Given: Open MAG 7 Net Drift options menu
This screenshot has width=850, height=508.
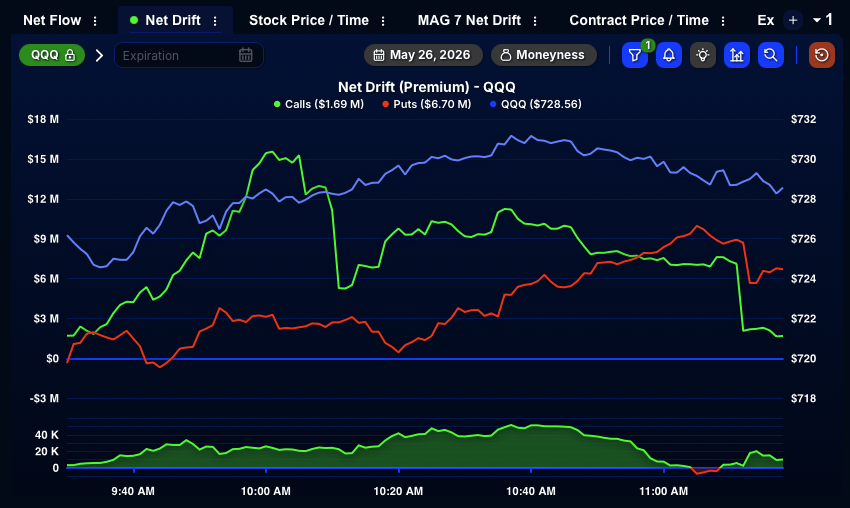Looking at the screenshot, I should (x=535, y=21).
